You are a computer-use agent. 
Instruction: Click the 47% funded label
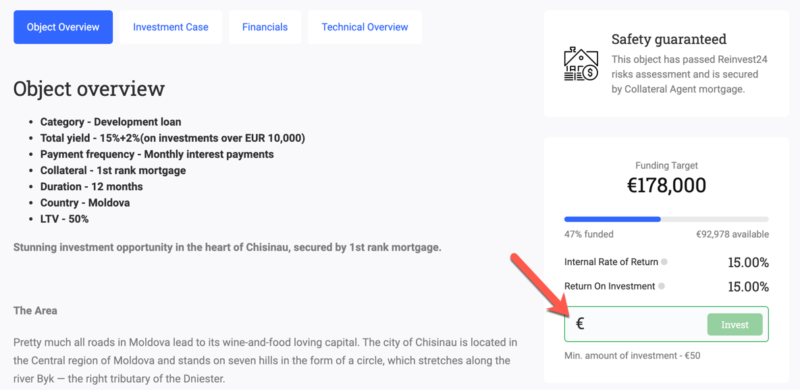(589, 235)
